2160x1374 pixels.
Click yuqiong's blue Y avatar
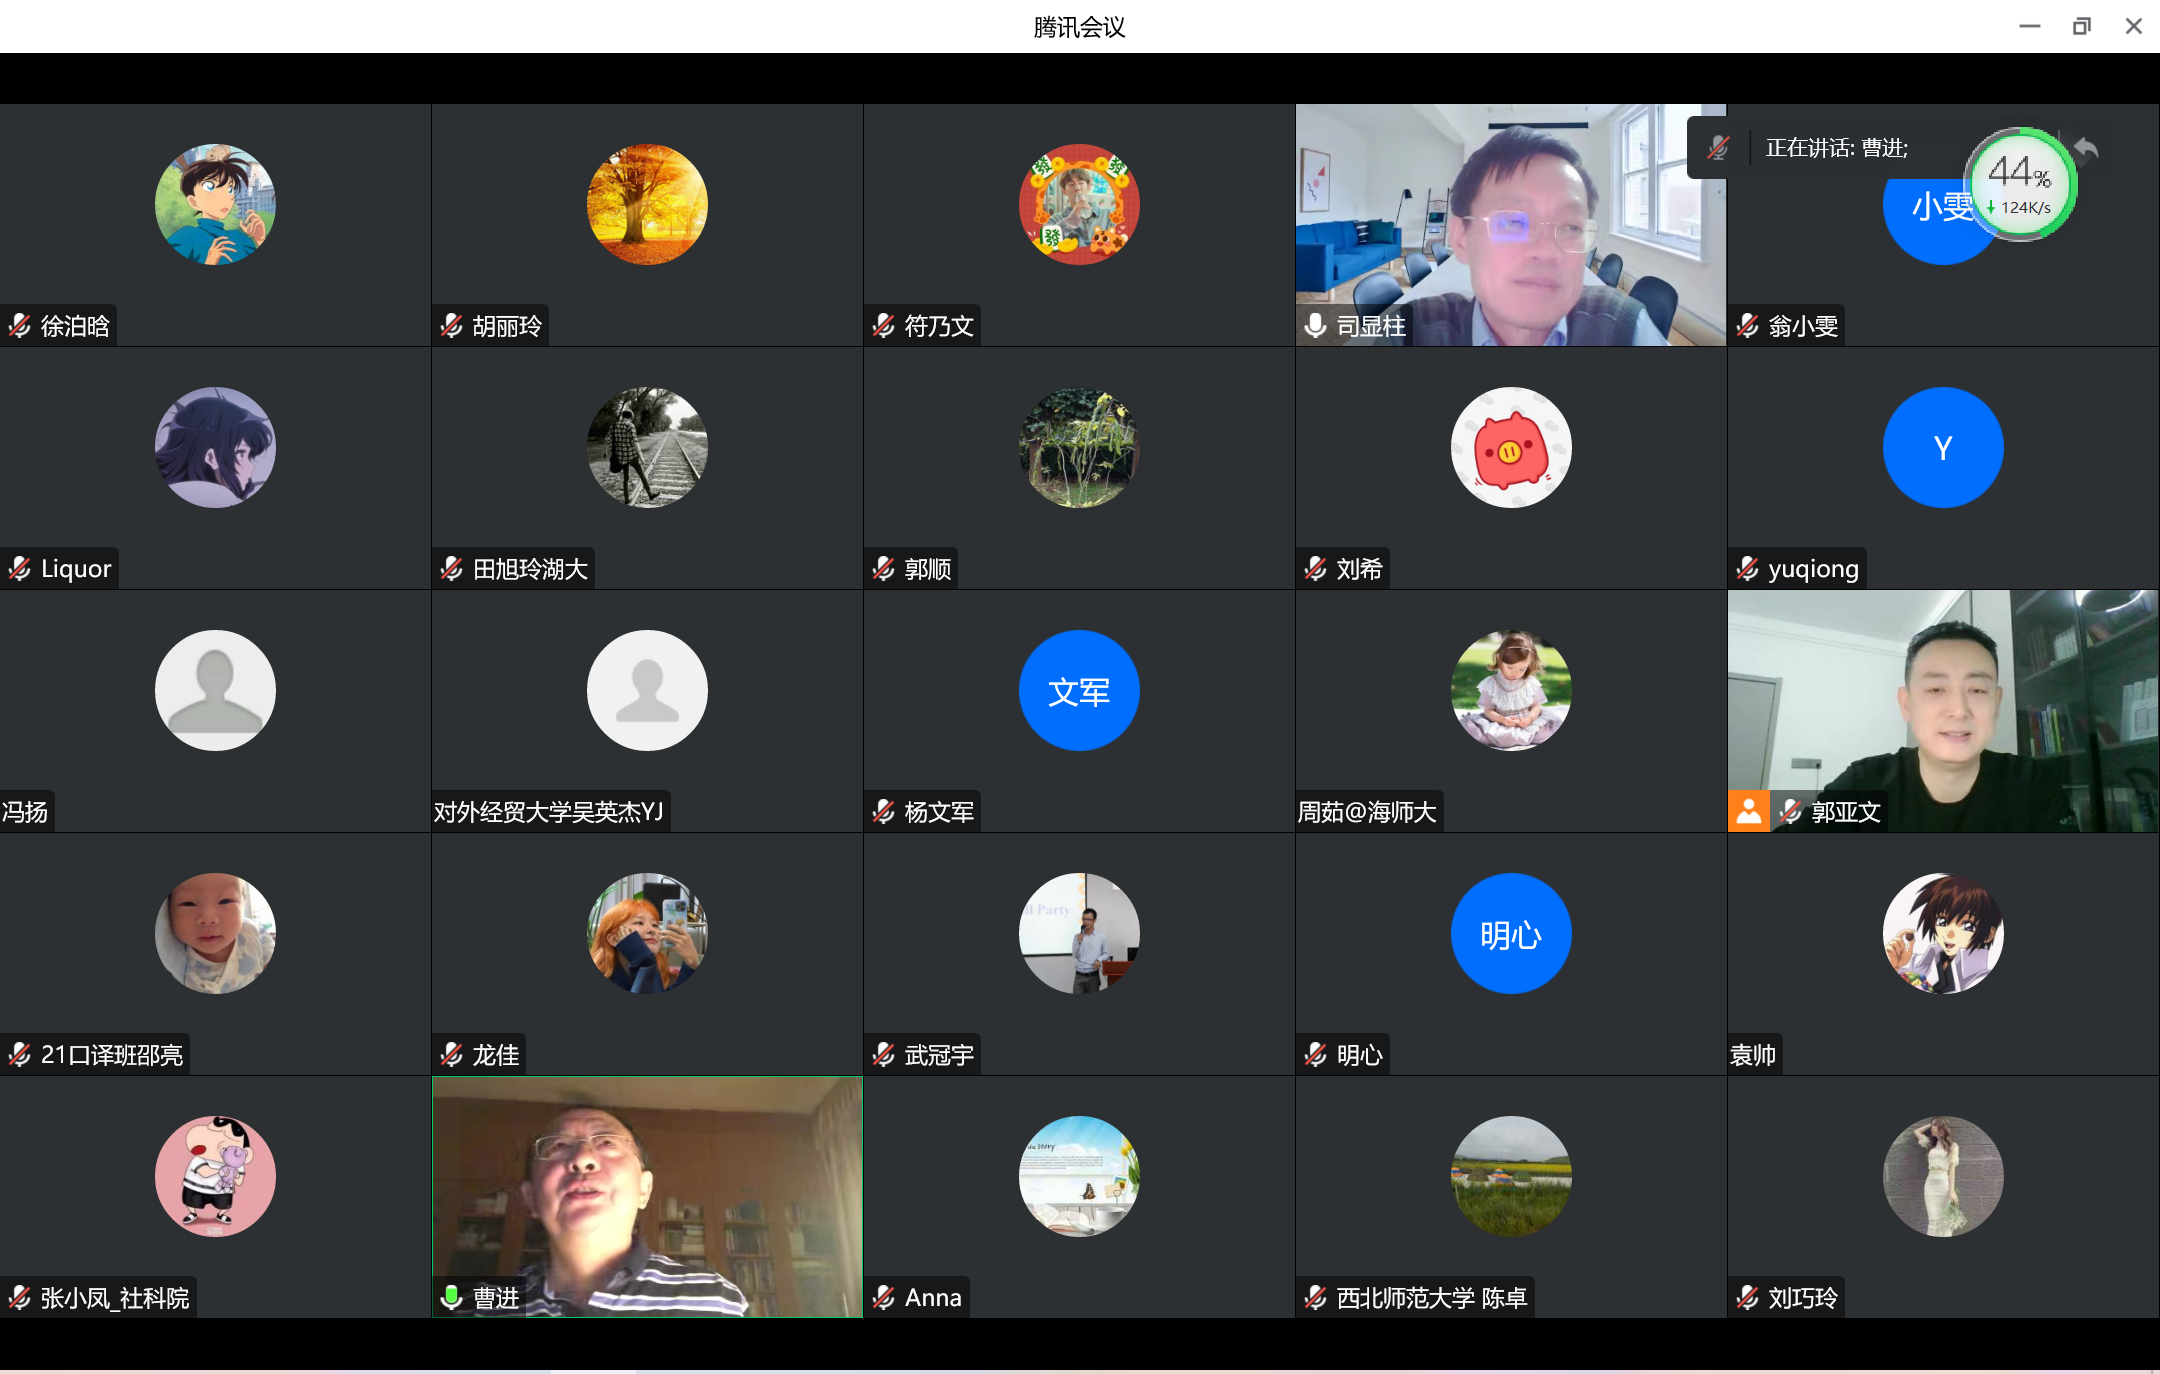point(1942,448)
